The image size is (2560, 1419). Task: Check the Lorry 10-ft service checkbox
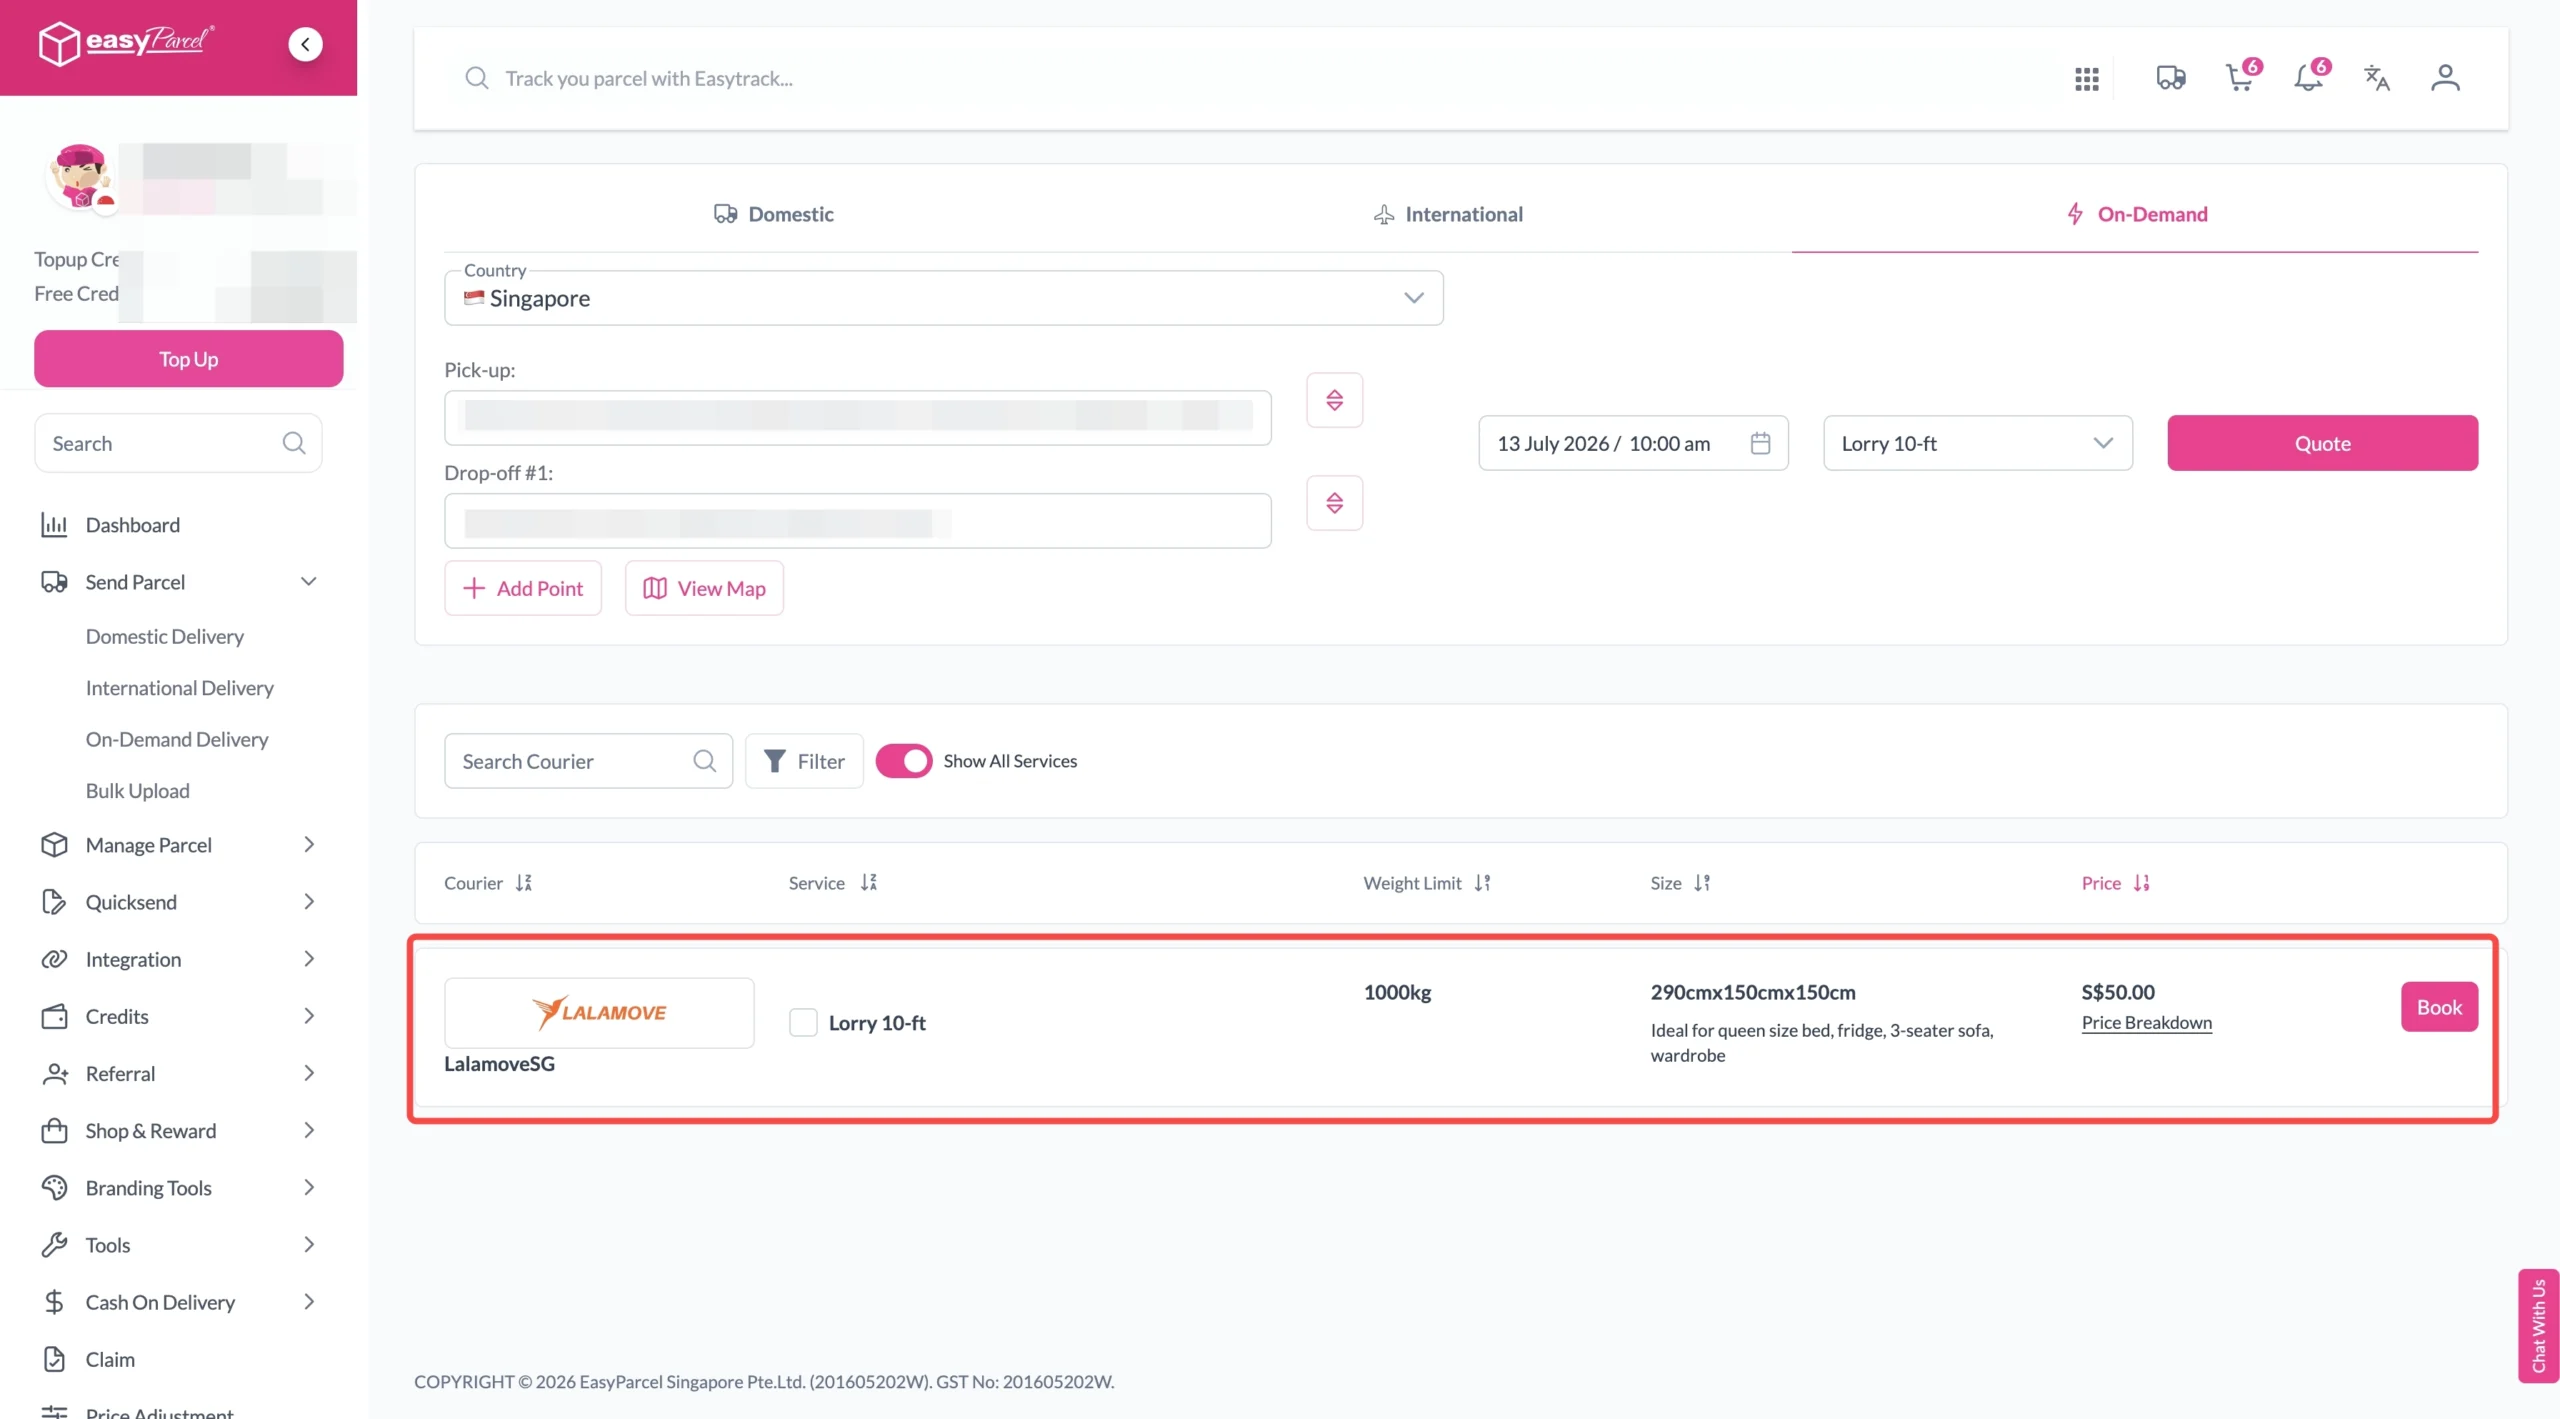pyautogui.click(x=803, y=1023)
